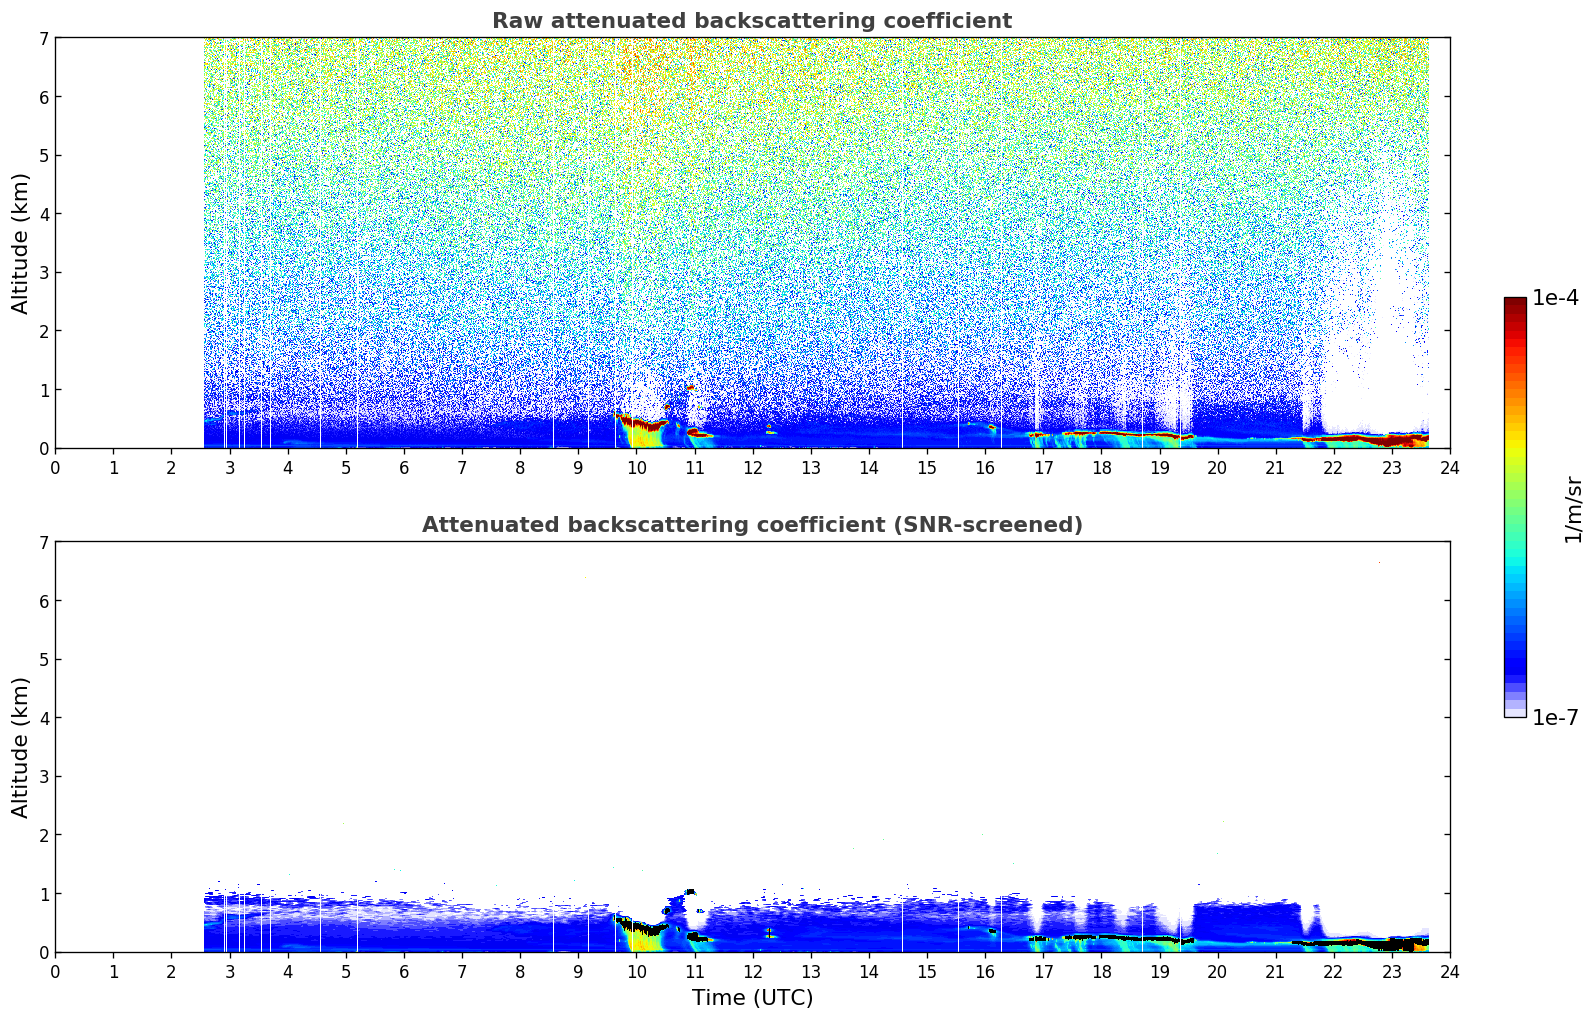The width and height of the screenshot is (1595, 1020).
Task: Click inside the raw backscatter plot area
Action: click(752, 243)
